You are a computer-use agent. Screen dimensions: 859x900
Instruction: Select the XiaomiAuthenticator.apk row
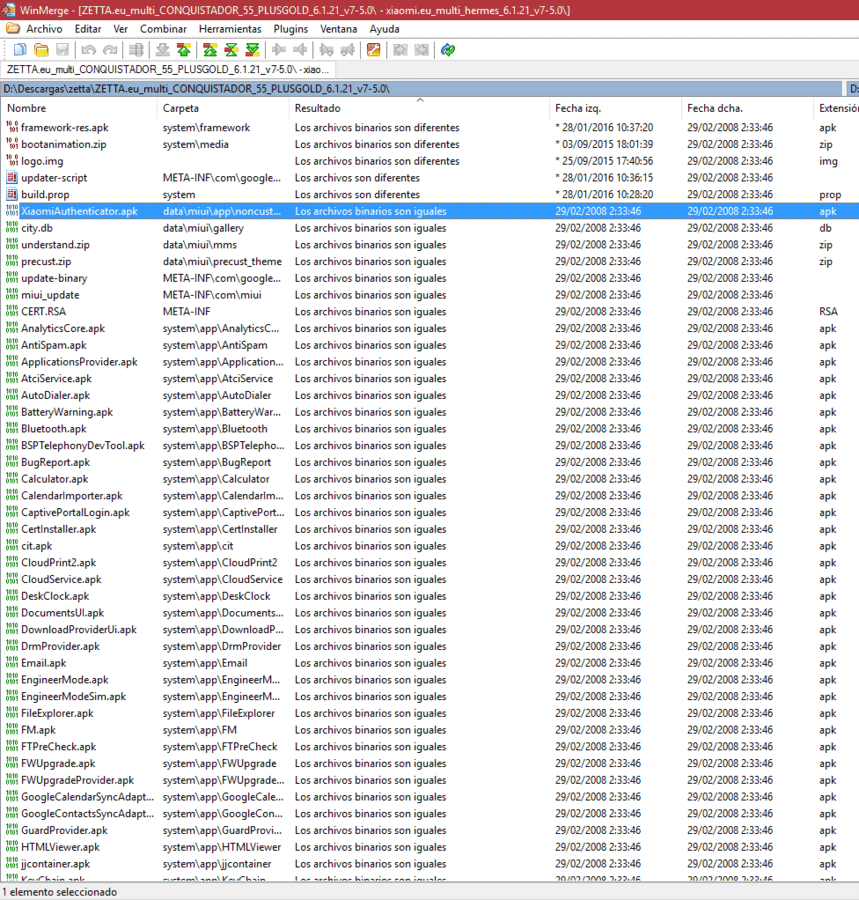tap(430, 211)
